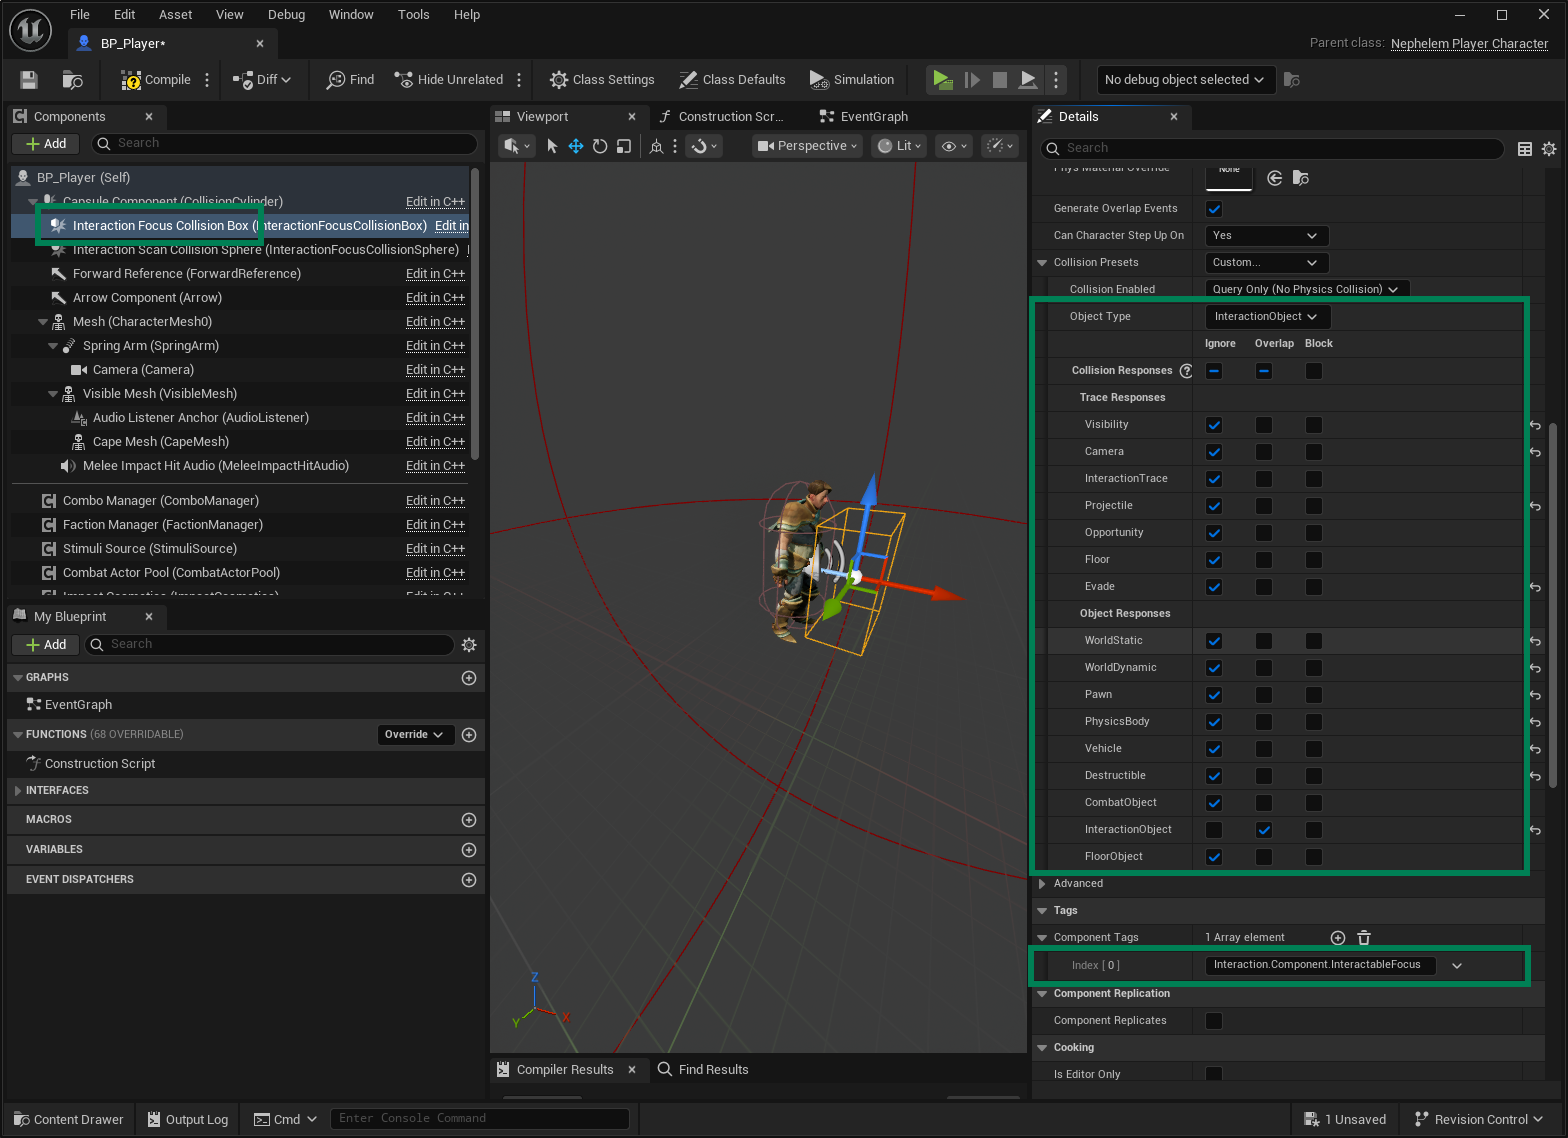Open Class Defaults

(732, 80)
